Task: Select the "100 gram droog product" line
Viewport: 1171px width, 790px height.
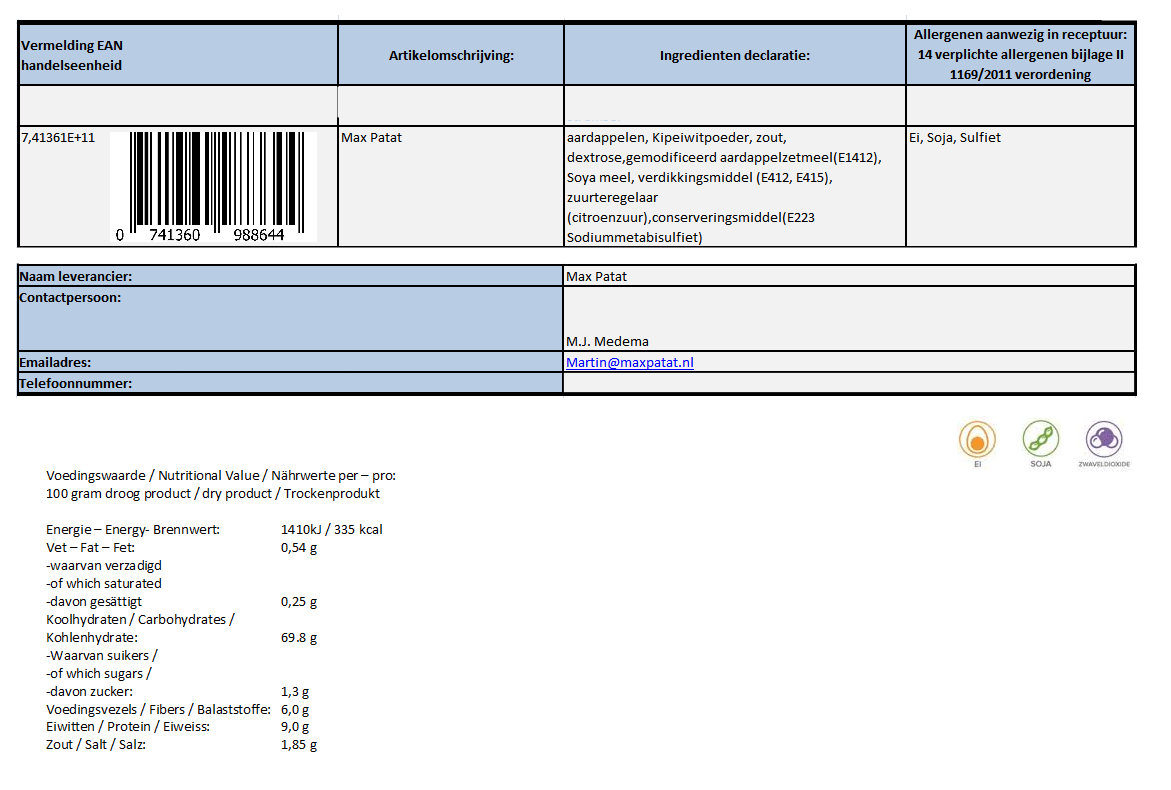Action: (x=213, y=494)
